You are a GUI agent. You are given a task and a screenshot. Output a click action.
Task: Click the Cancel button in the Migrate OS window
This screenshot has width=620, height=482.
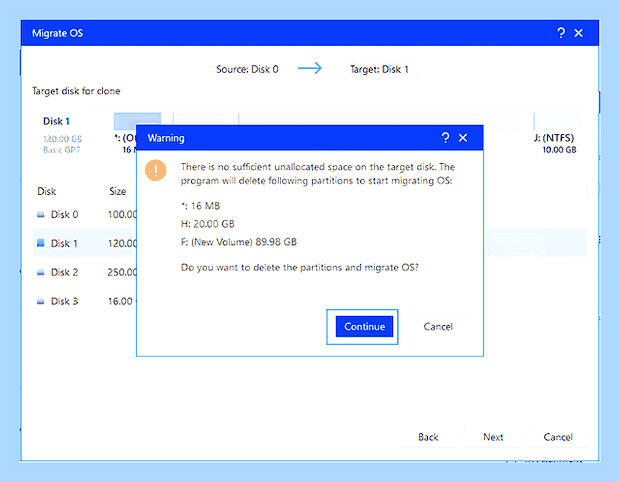pyautogui.click(x=558, y=437)
